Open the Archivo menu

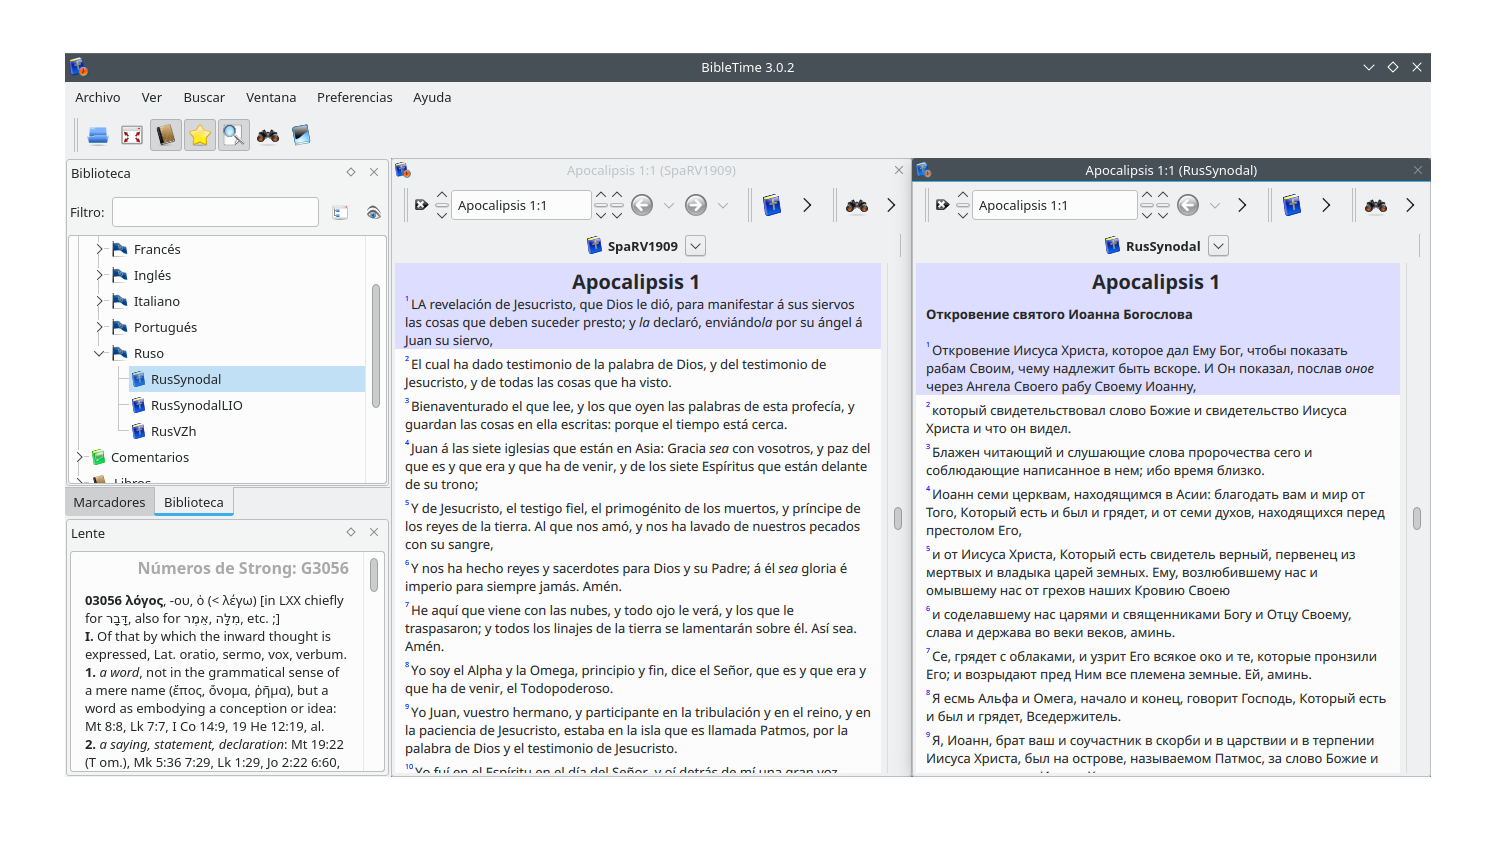click(x=98, y=97)
